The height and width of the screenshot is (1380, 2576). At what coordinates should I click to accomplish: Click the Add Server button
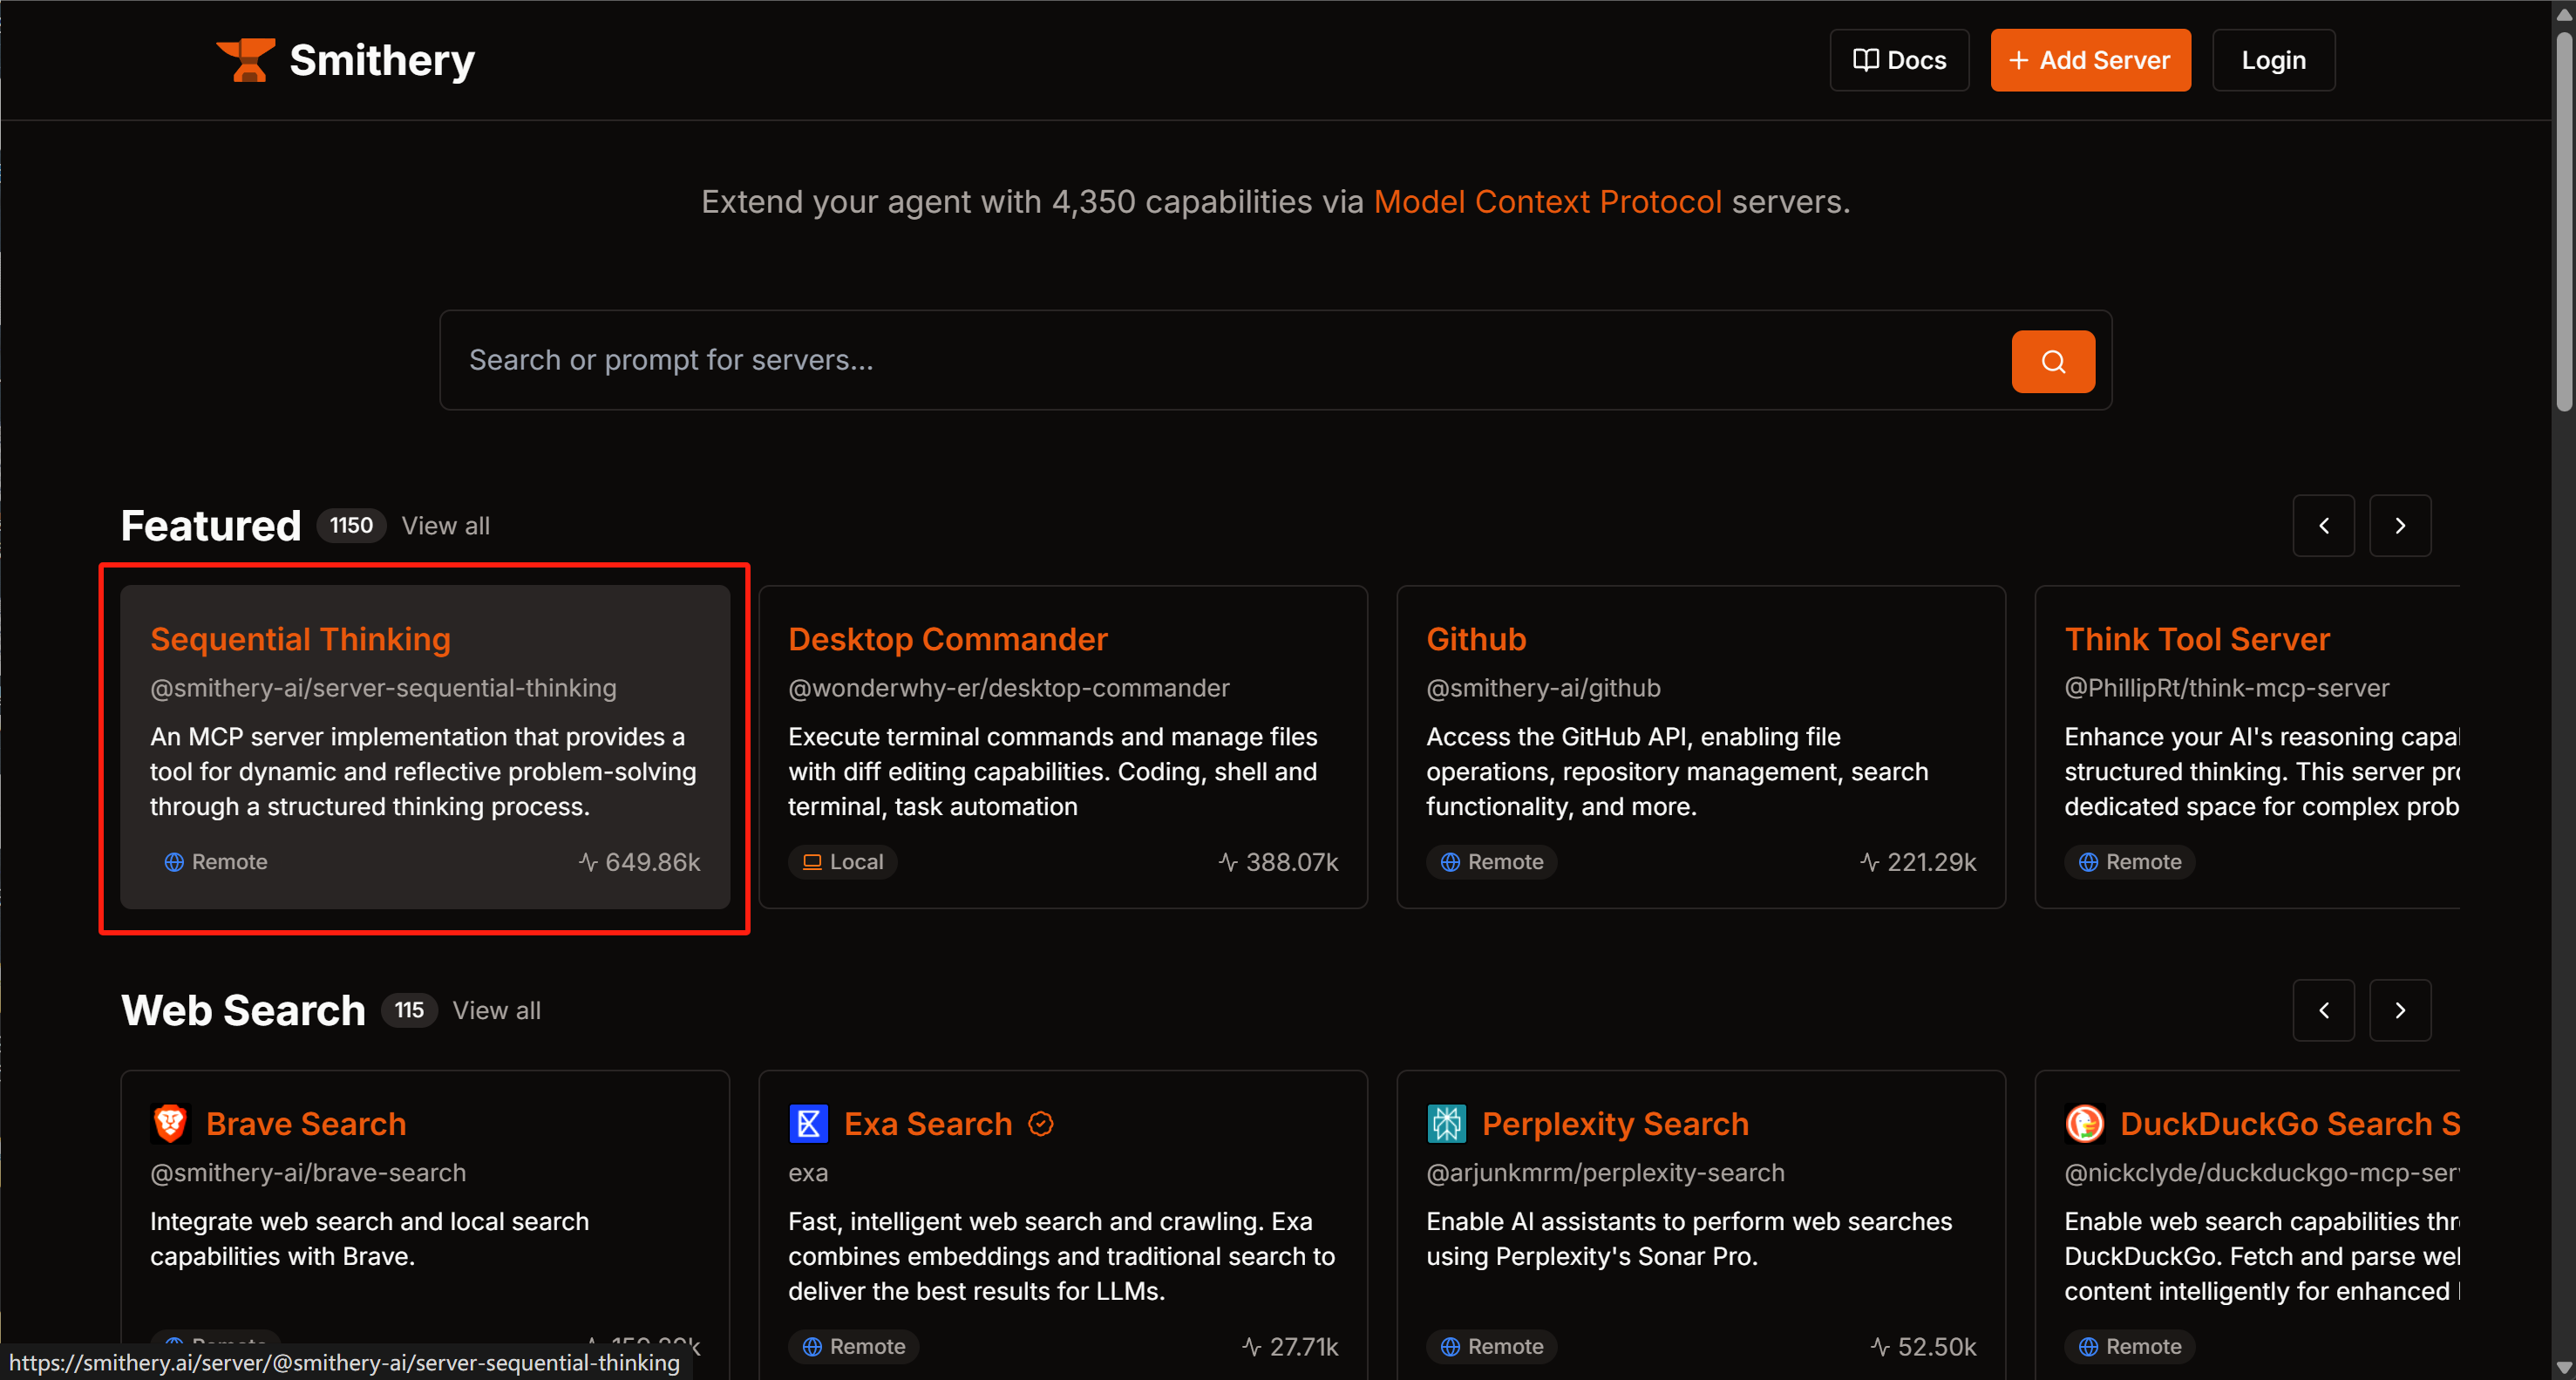tap(2090, 60)
